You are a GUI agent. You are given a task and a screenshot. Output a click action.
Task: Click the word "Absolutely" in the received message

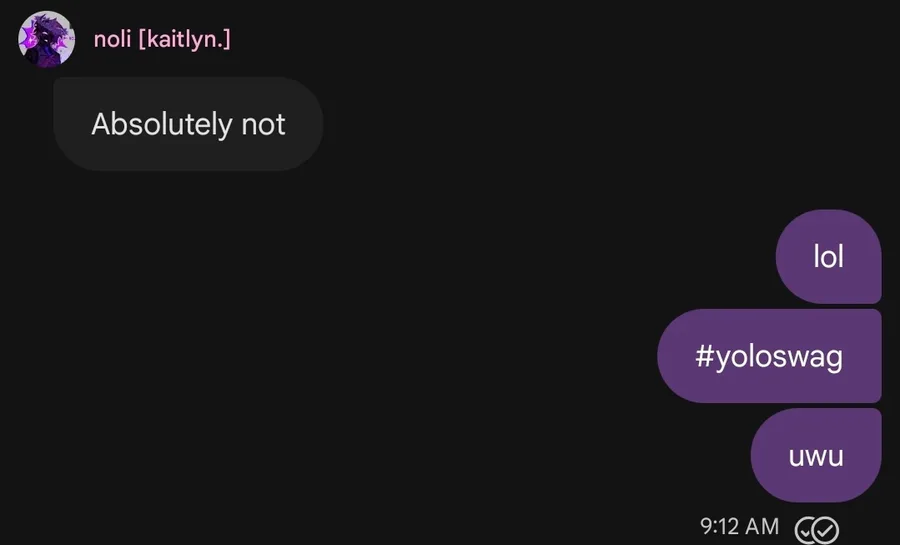(x=161, y=124)
